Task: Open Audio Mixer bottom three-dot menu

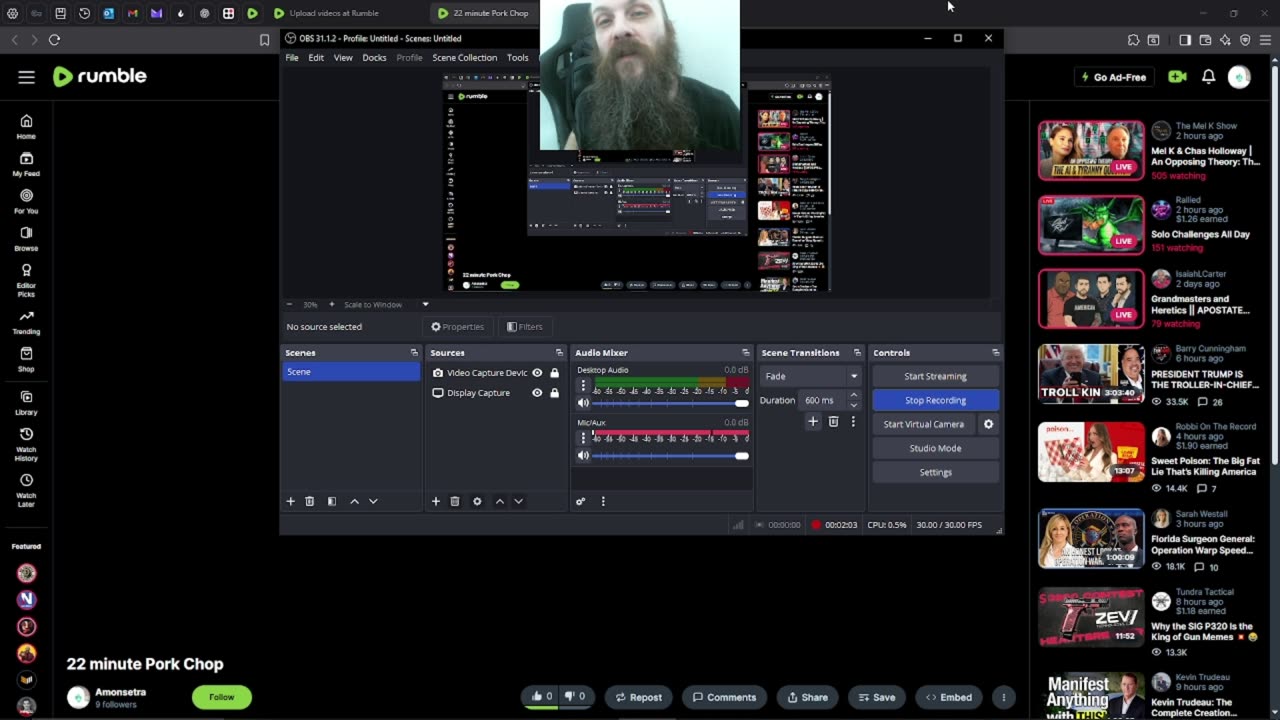Action: coord(603,501)
